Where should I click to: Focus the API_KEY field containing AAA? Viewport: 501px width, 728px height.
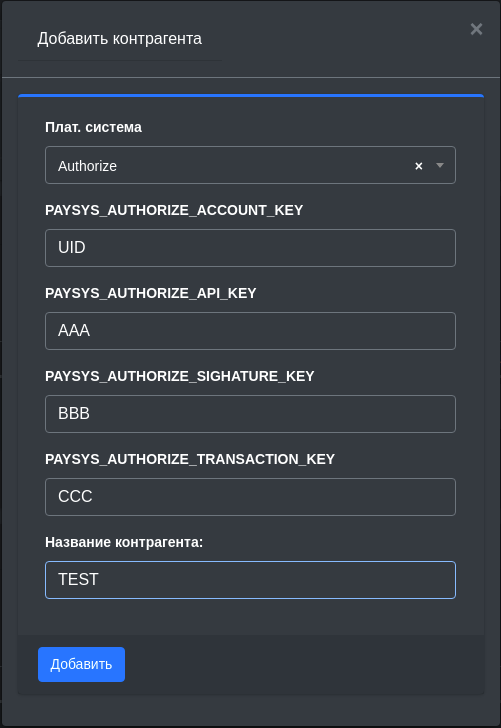click(x=250, y=331)
